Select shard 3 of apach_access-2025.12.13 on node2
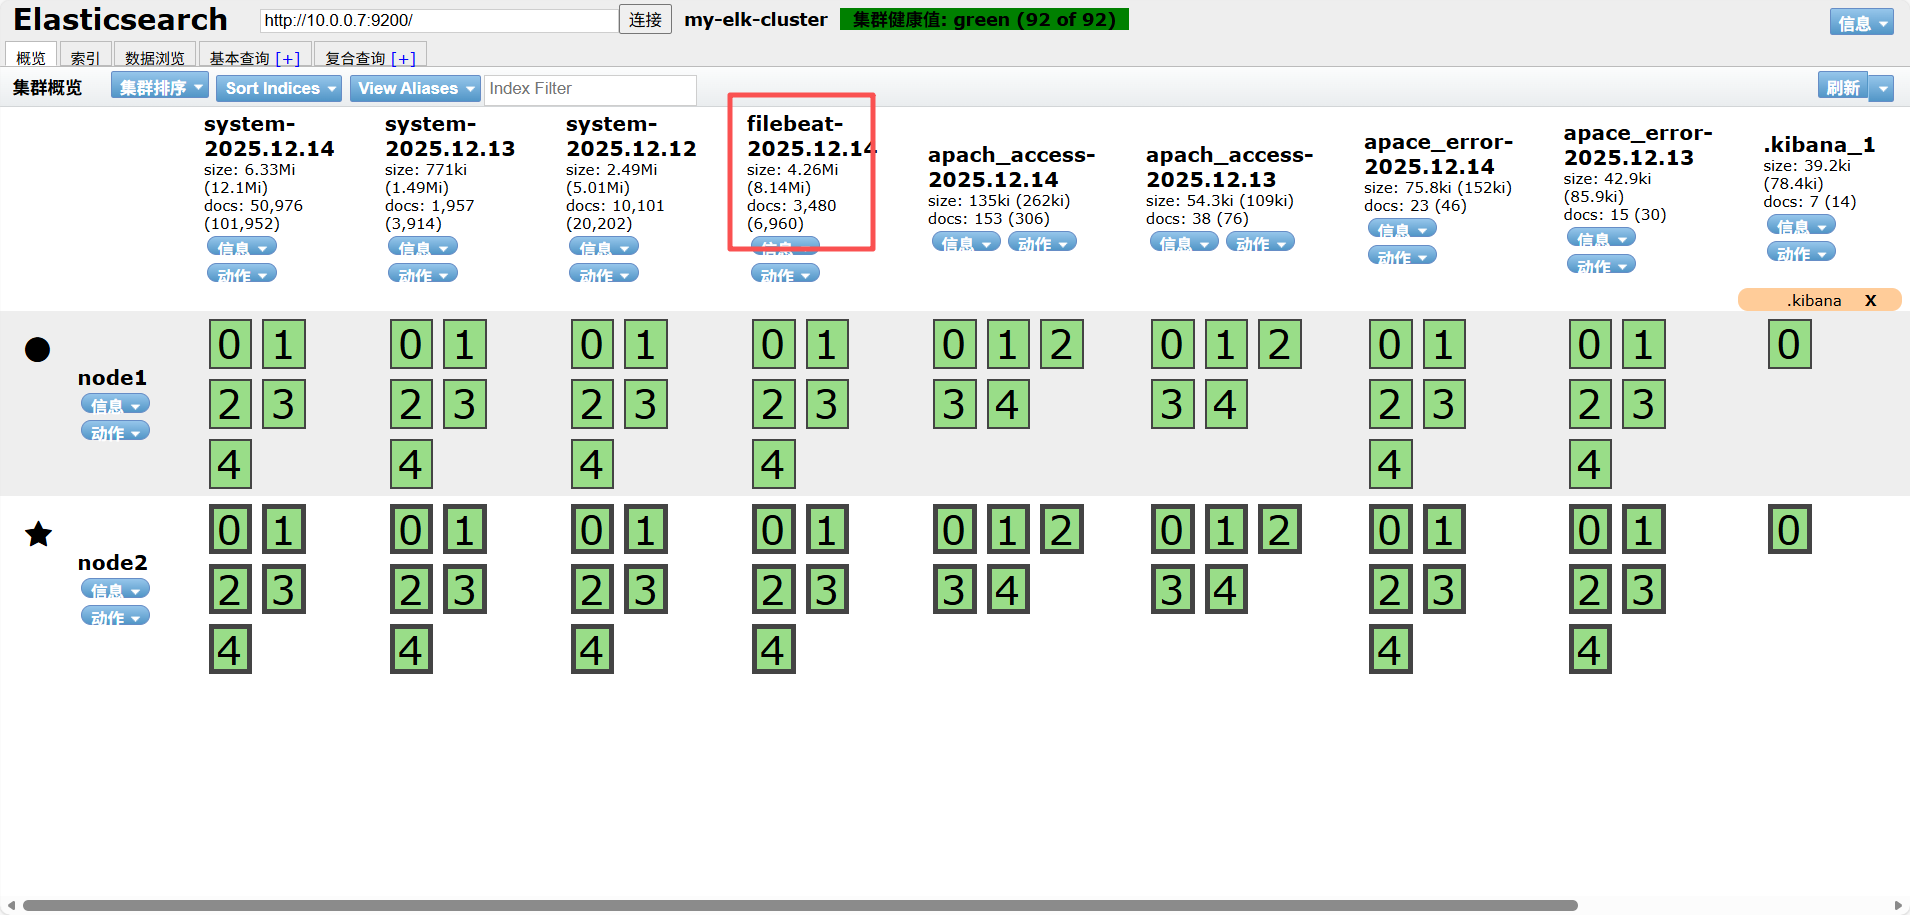 [1172, 589]
